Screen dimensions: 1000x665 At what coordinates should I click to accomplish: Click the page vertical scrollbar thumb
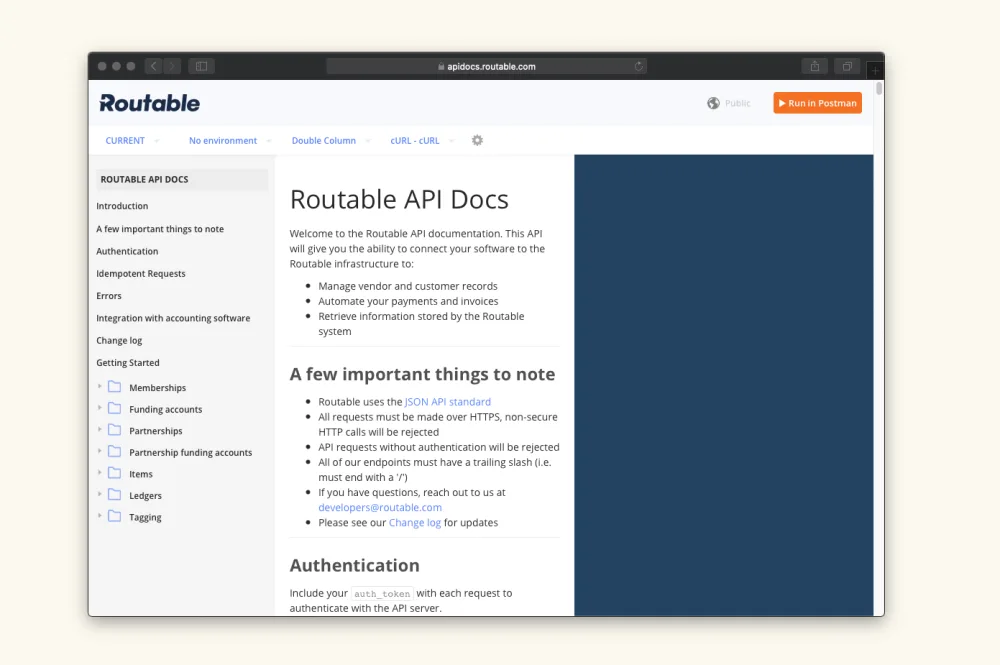pyautogui.click(x=879, y=88)
